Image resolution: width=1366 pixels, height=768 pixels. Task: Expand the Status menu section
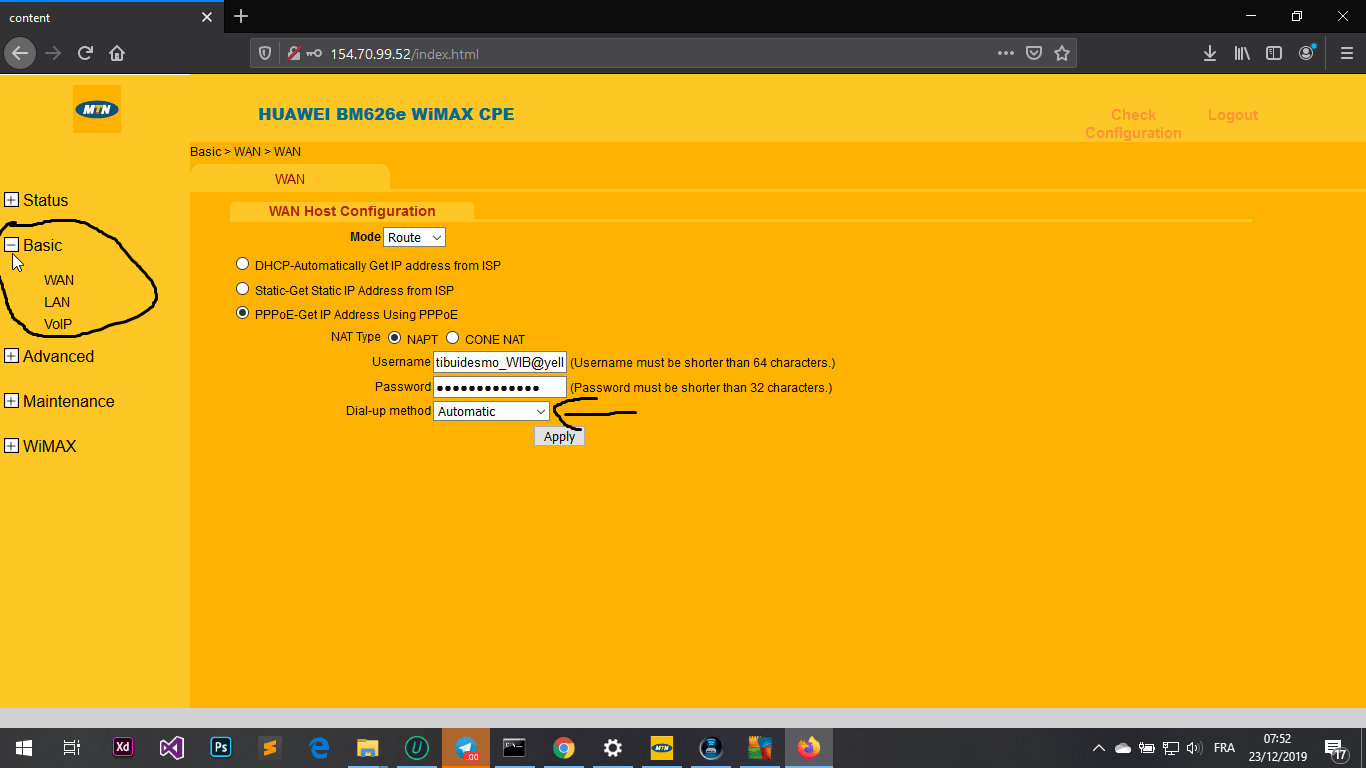click(12, 200)
